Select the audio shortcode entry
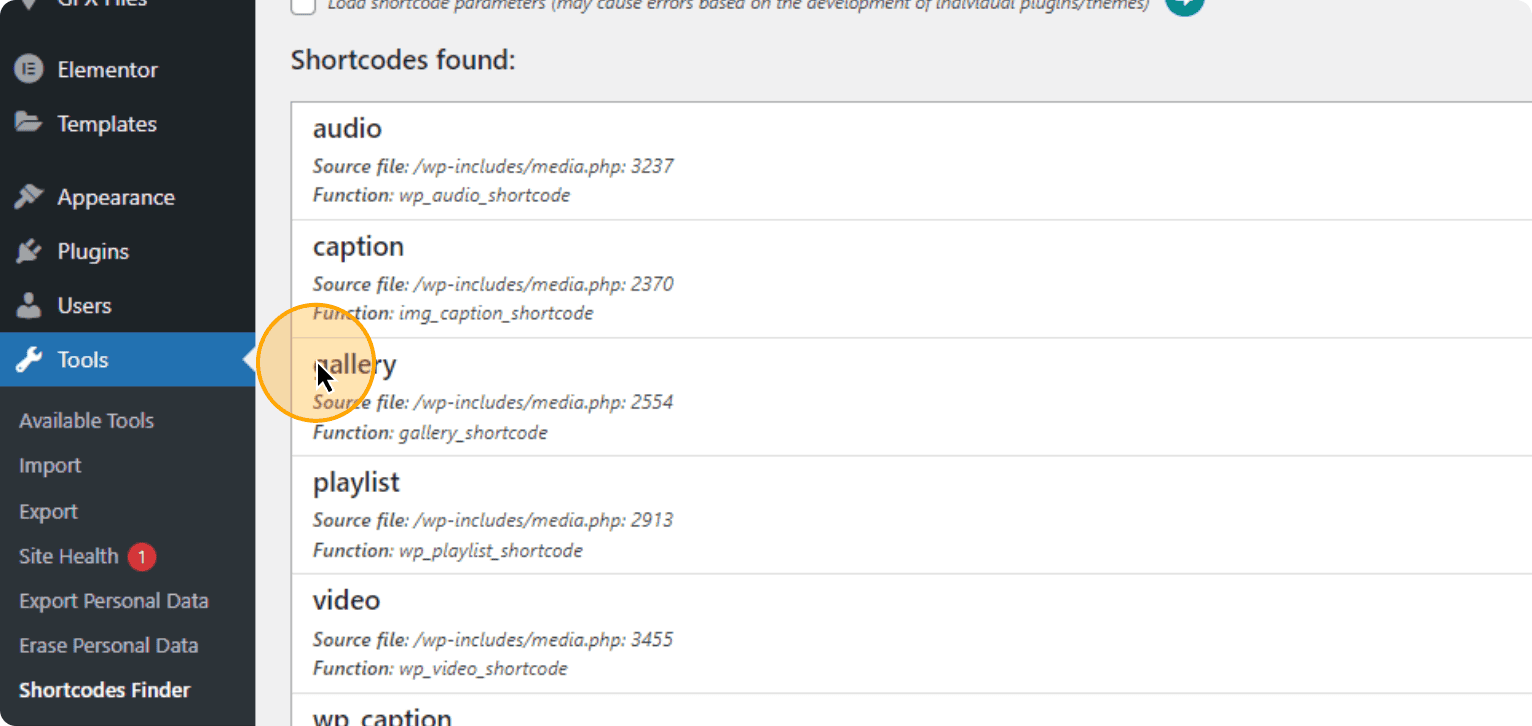The width and height of the screenshot is (1532, 726). click(x=911, y=161)
